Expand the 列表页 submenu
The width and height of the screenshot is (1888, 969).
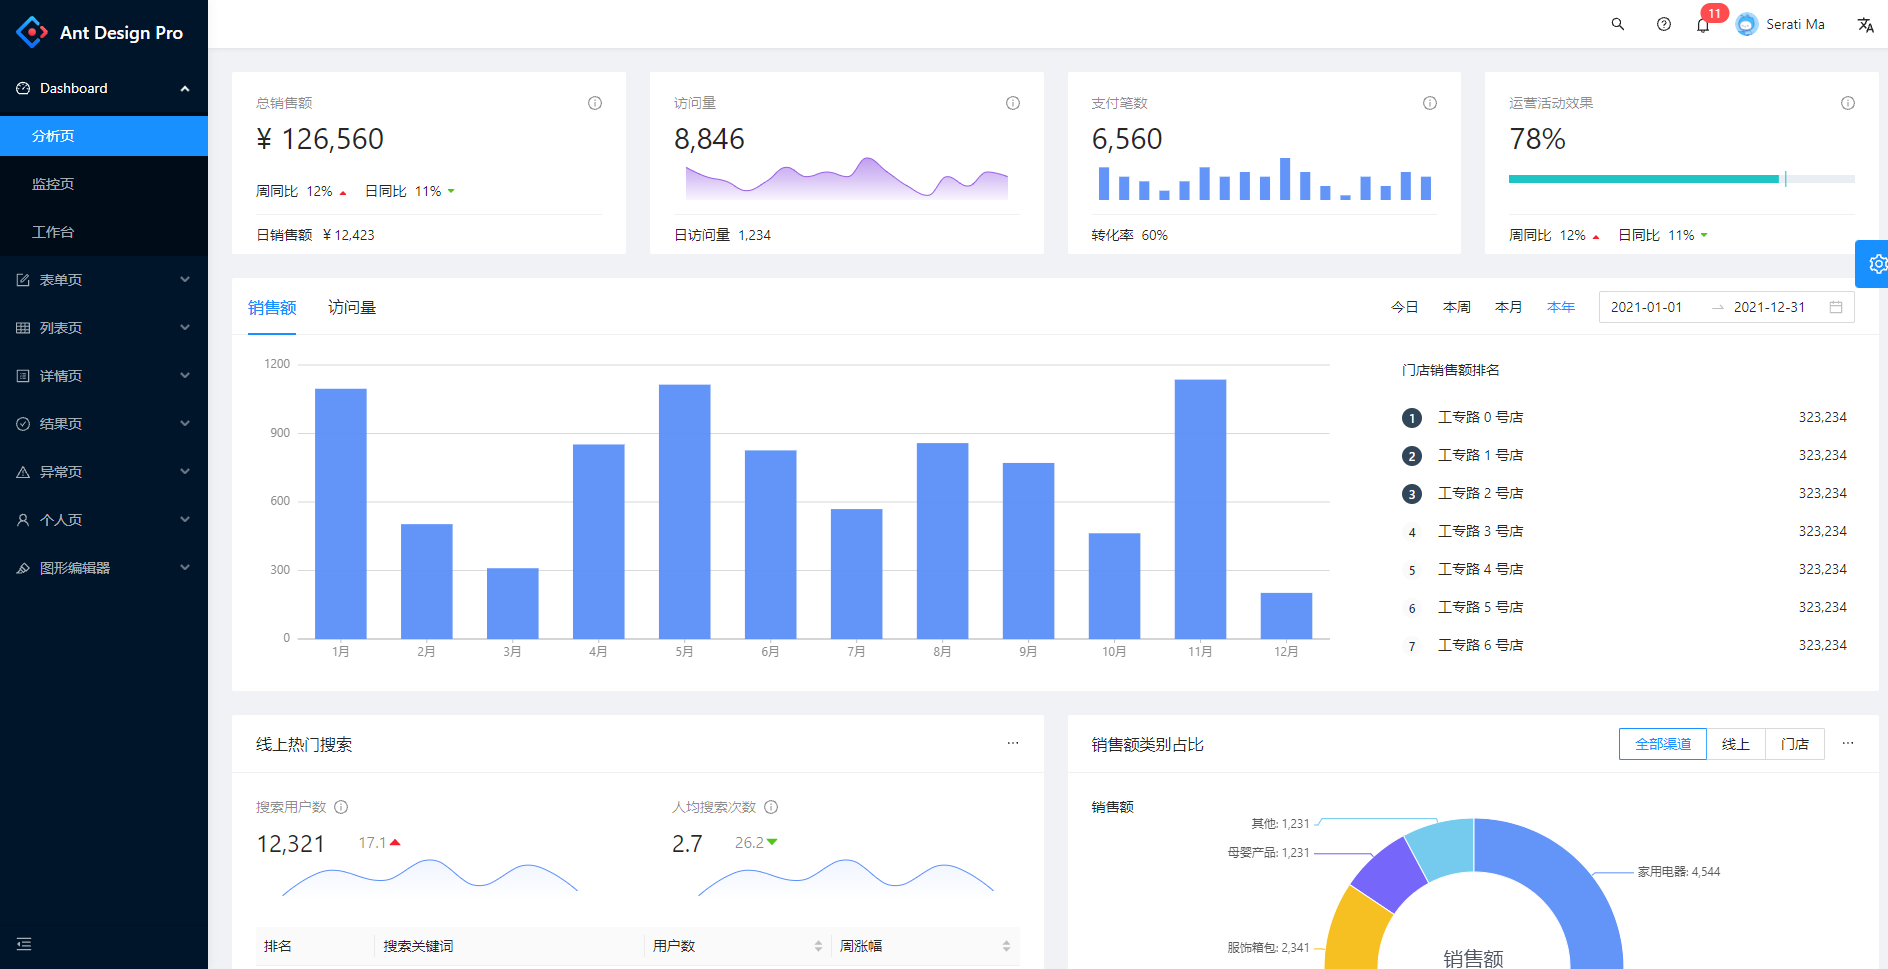point(185,328)
